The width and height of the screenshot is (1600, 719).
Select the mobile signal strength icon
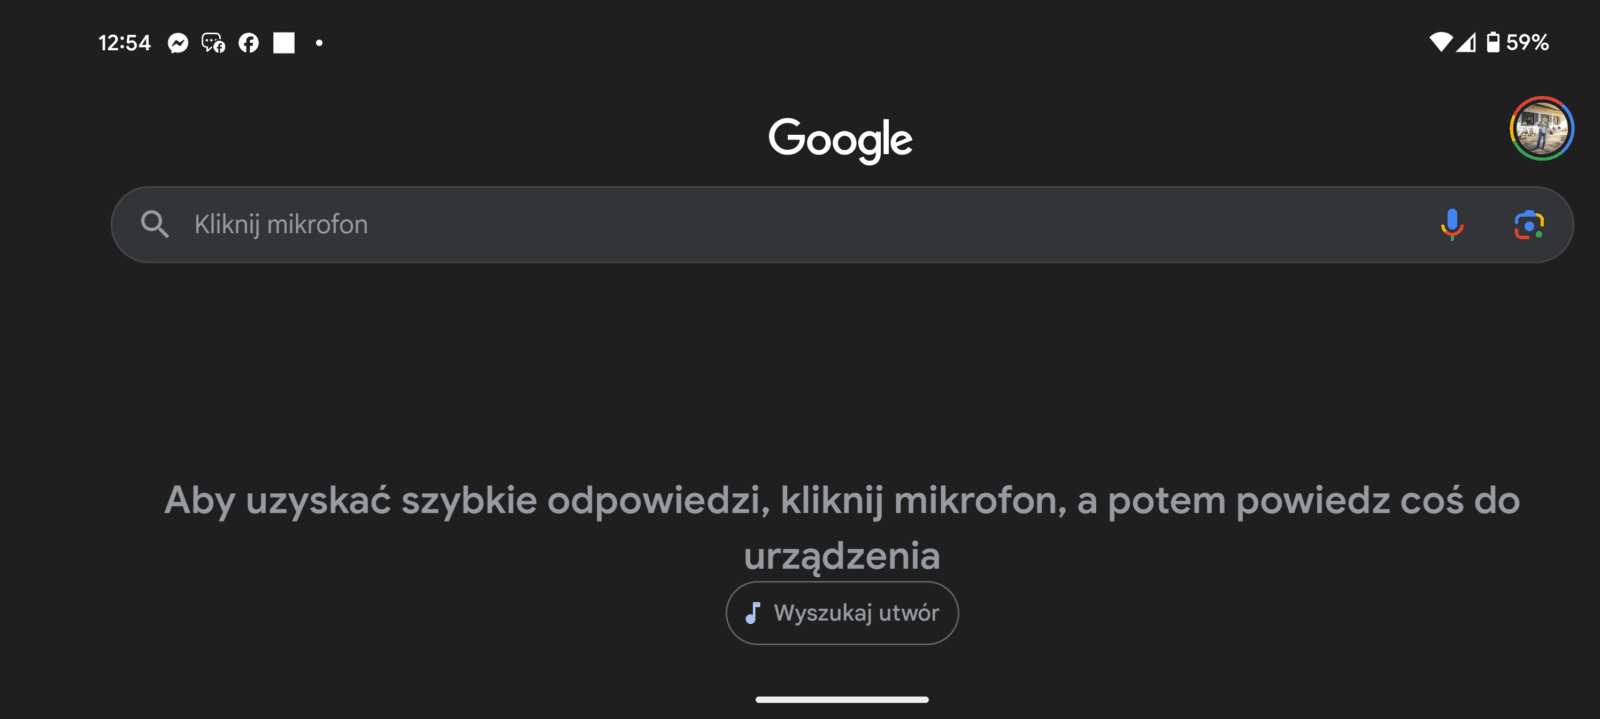point(1469,42)
